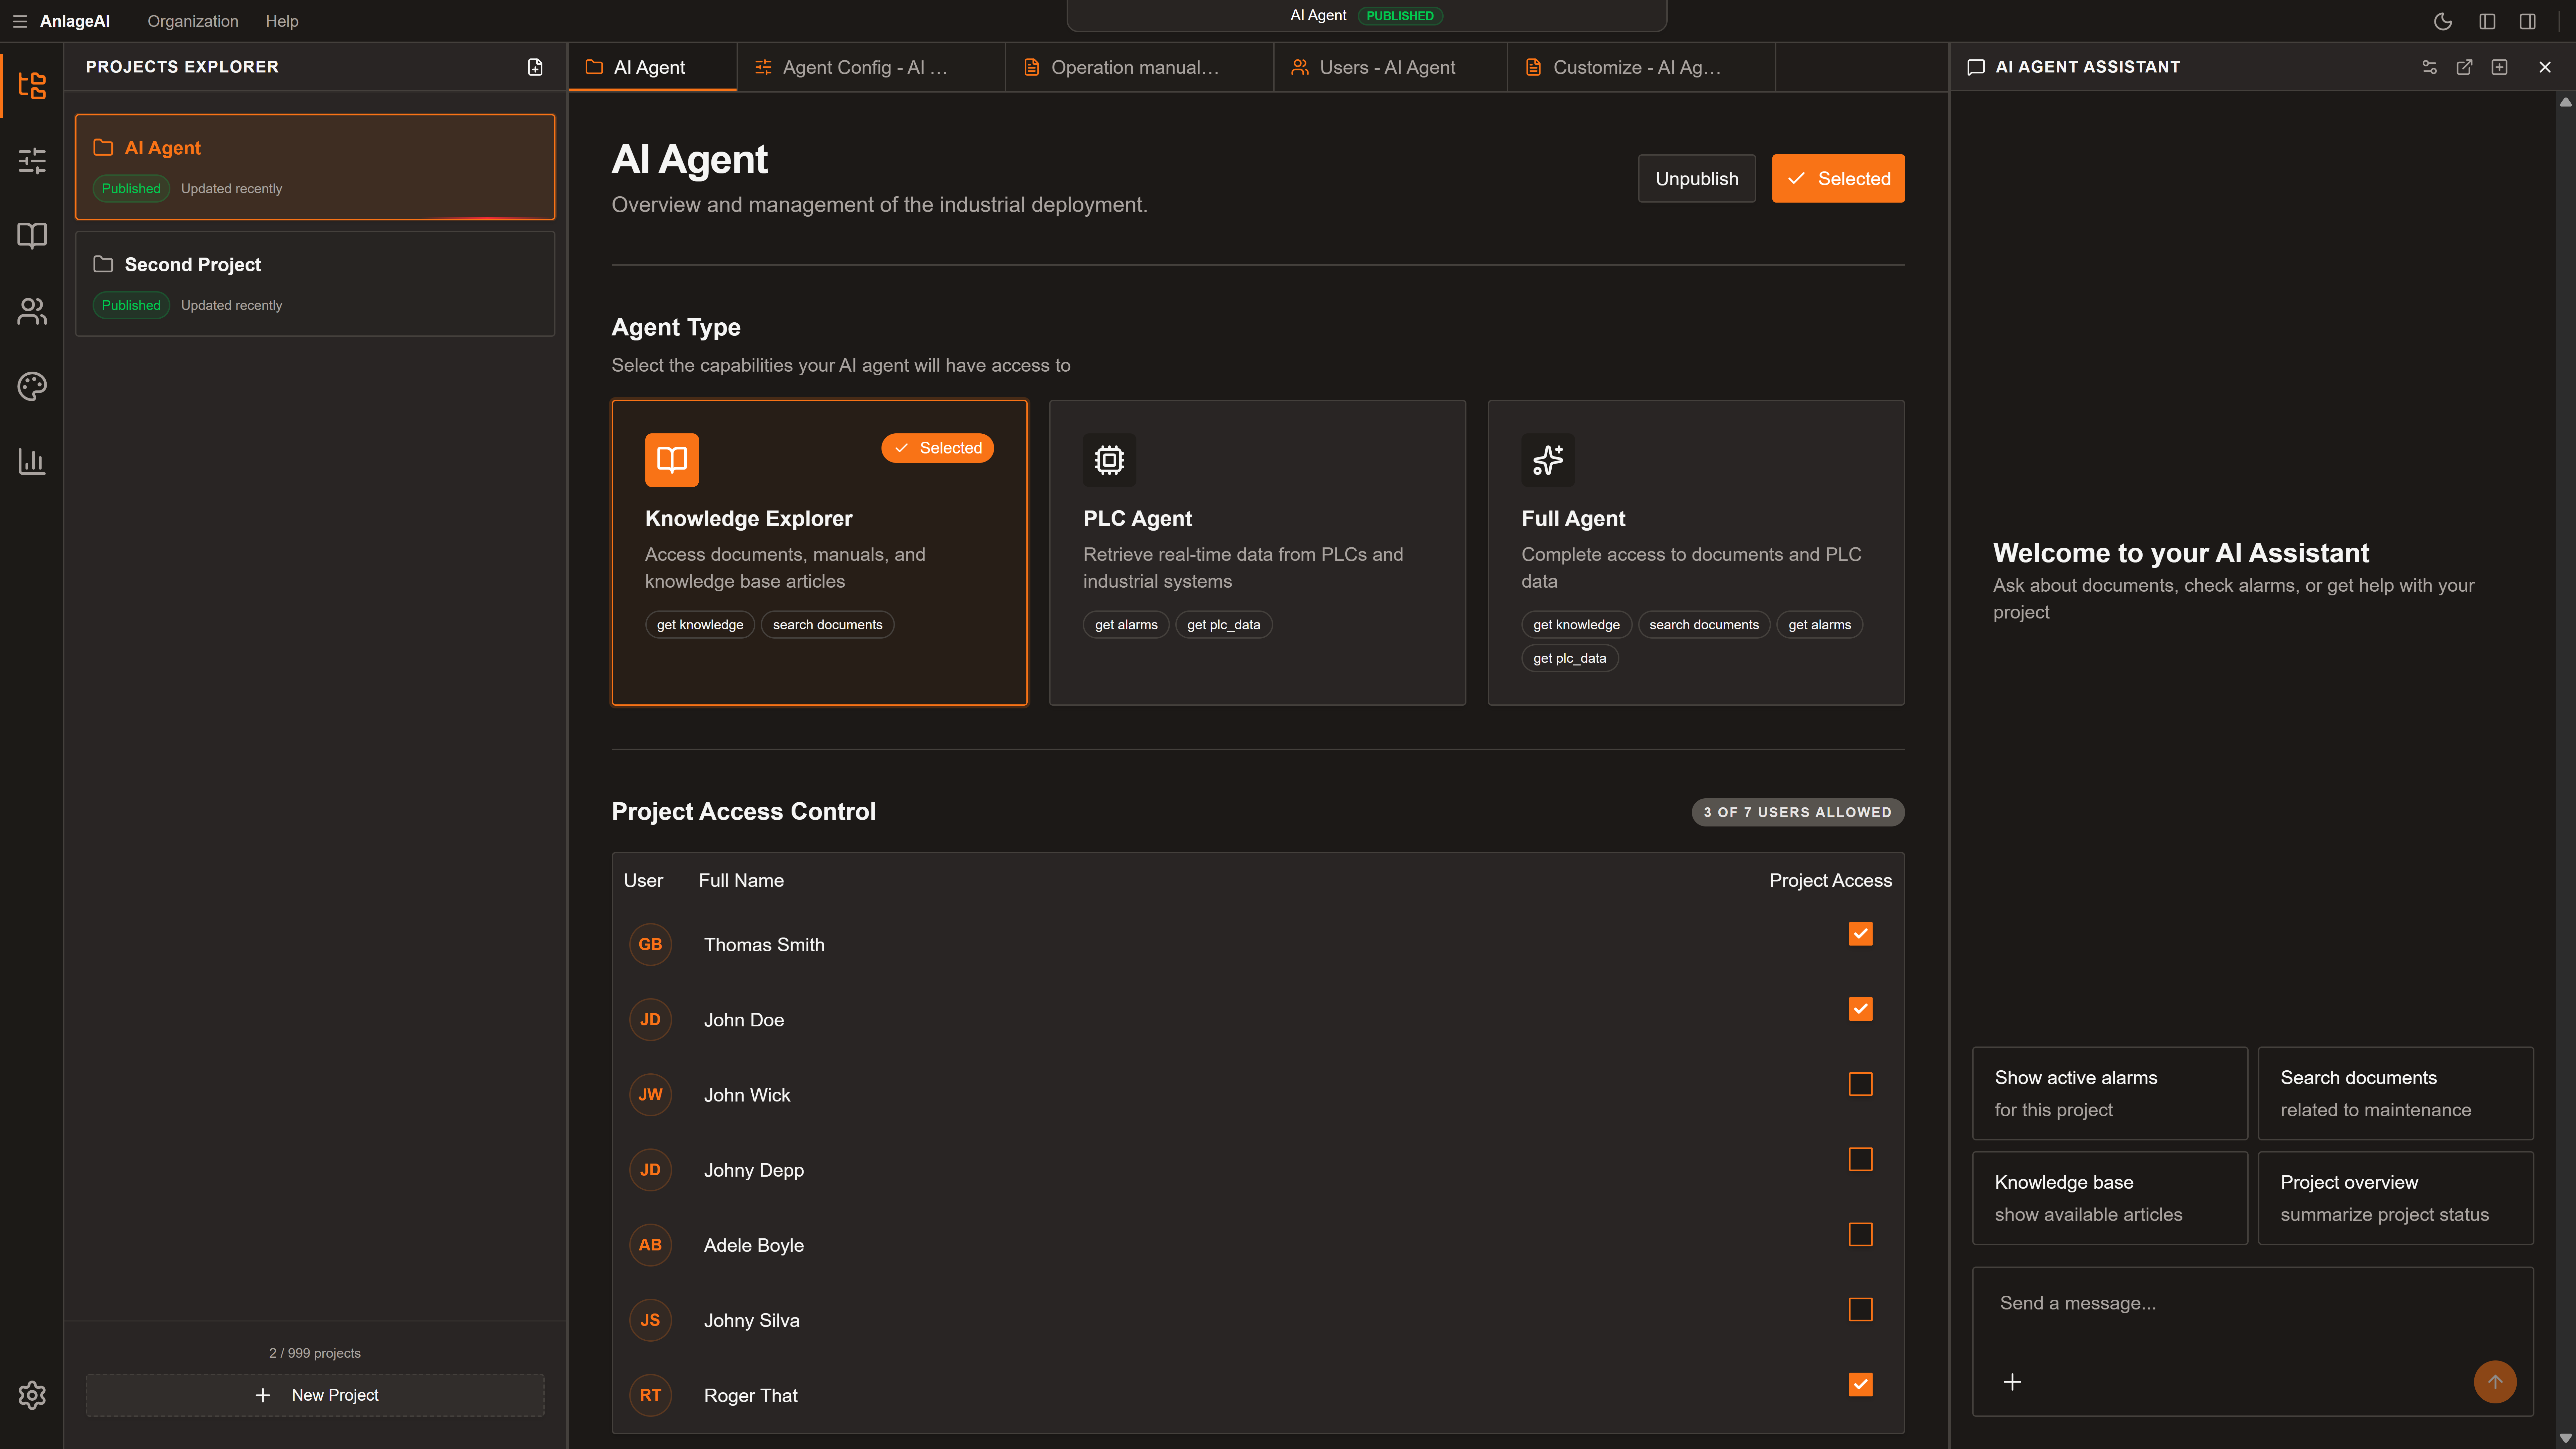Open the users sidebar icon
The image size is (2576, 1449).
tap(32, 311)
